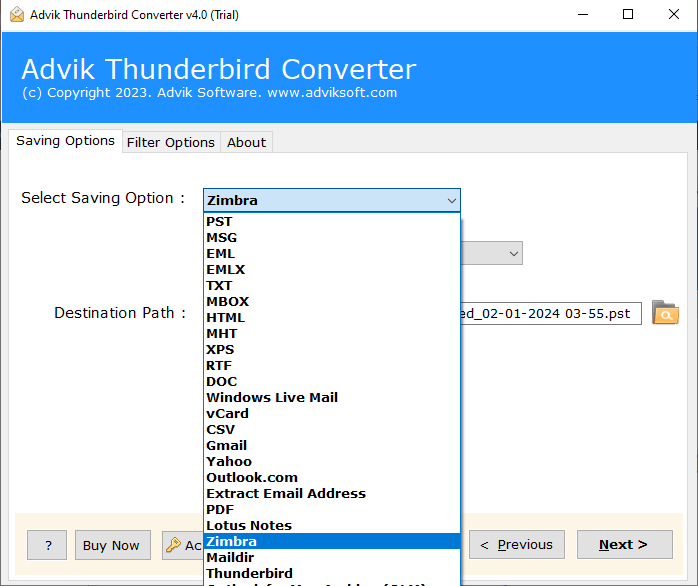The width and height of the screenshot is (698, 586).
Task: Select Extract Email Address option
Action: (332, 494)
